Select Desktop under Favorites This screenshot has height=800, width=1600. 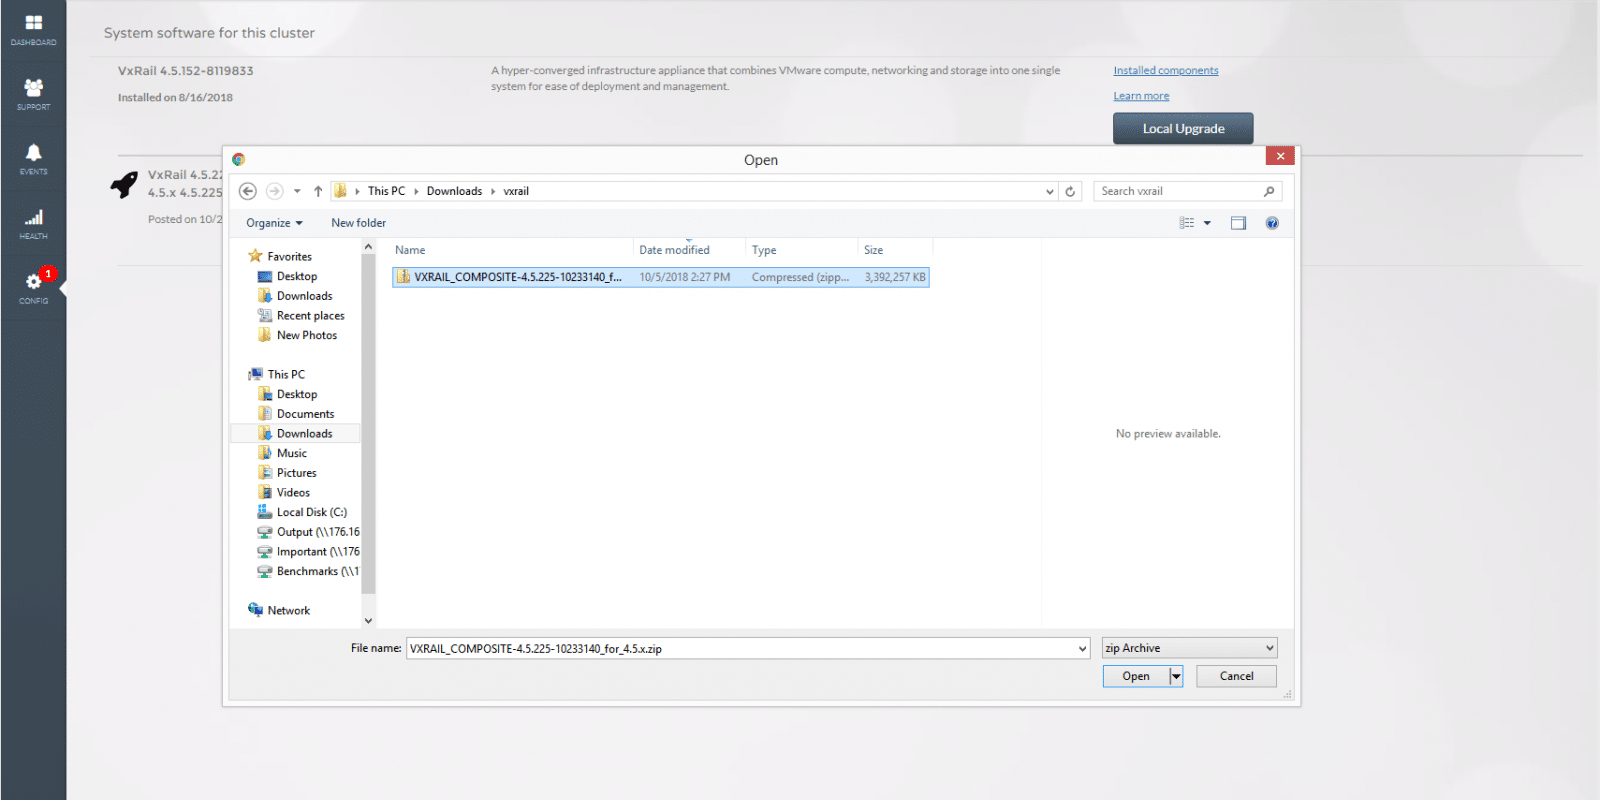click(288, 276)
